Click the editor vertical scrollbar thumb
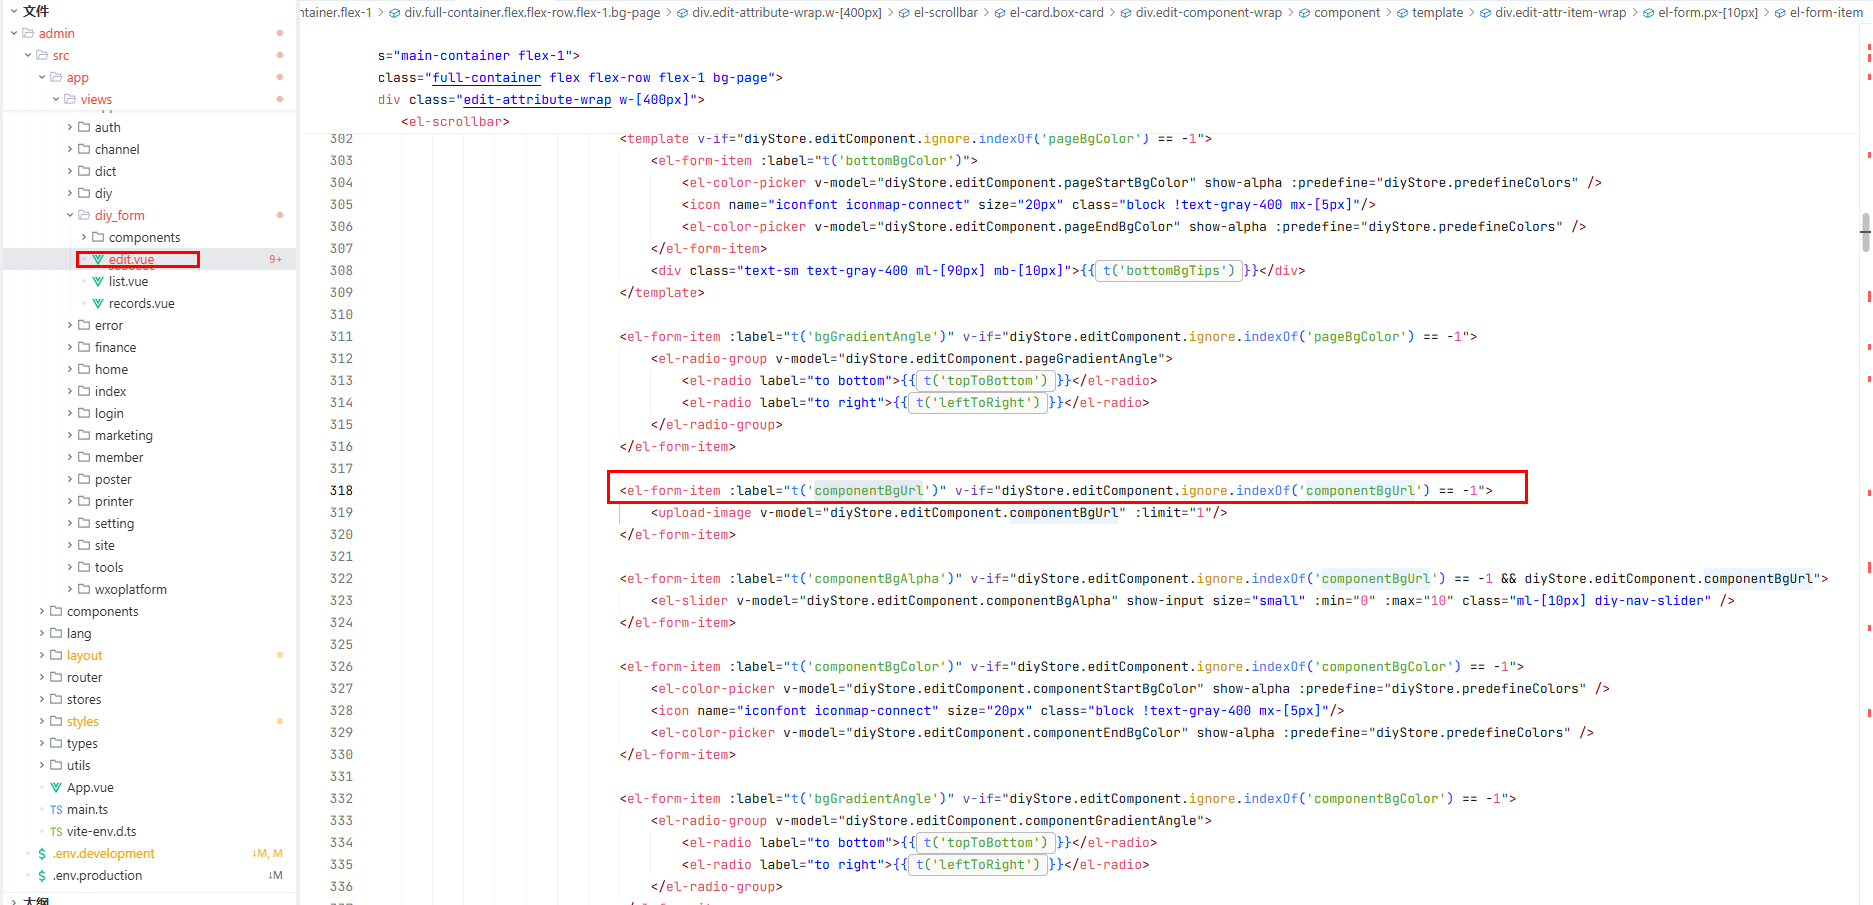This screenshot has width=1873, height=905. (x=1865, y=231)
